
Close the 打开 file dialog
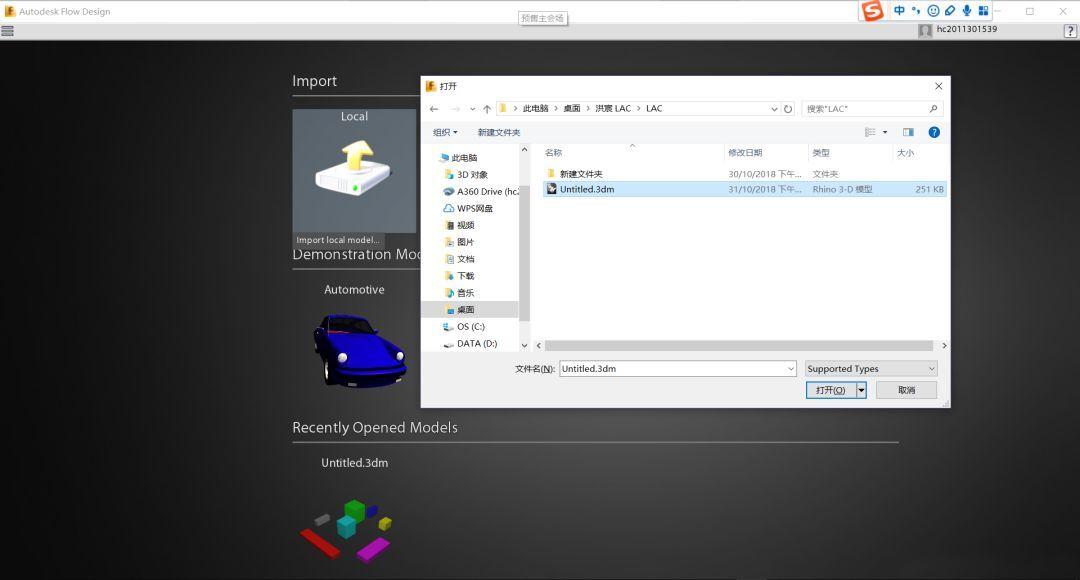coord(938,86)
